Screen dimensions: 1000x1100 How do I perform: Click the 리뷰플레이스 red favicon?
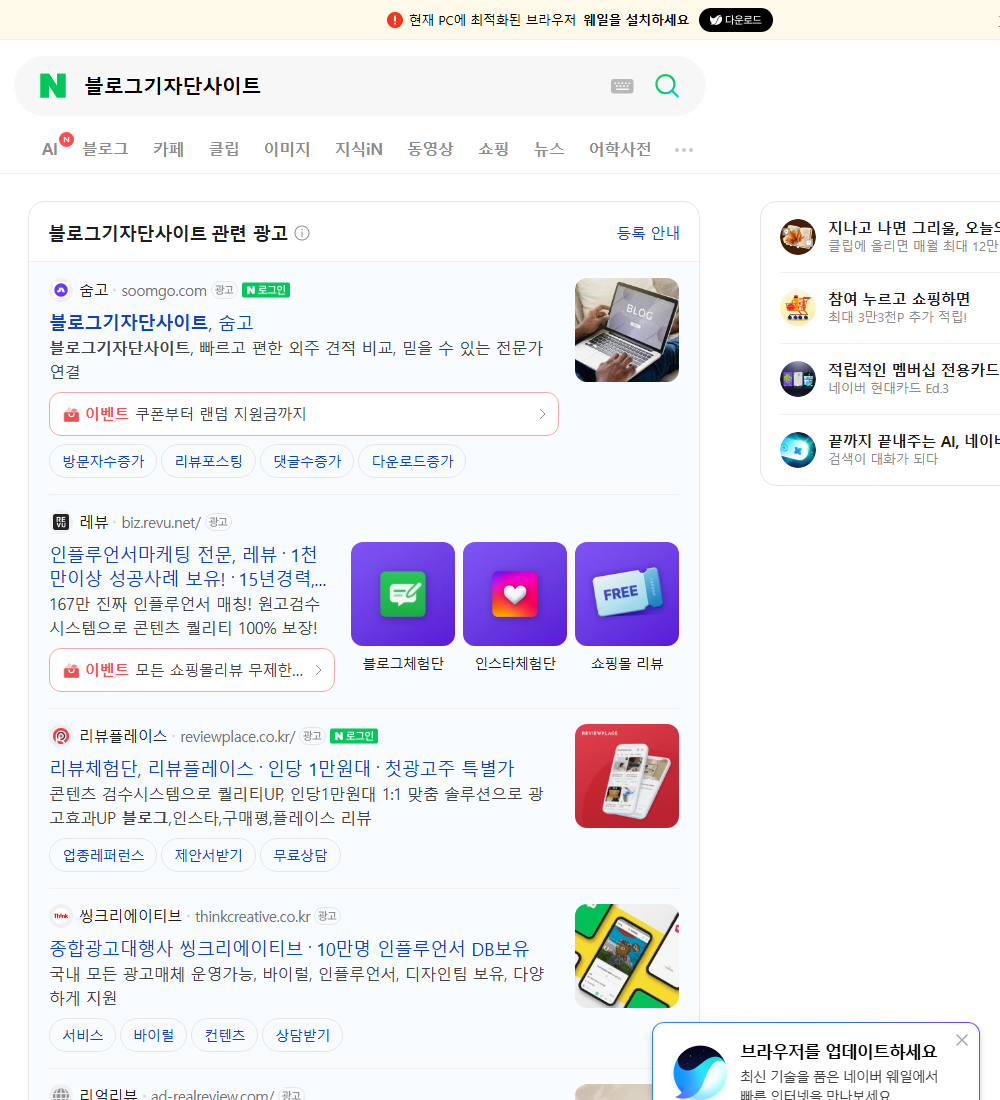pos(61,736)
